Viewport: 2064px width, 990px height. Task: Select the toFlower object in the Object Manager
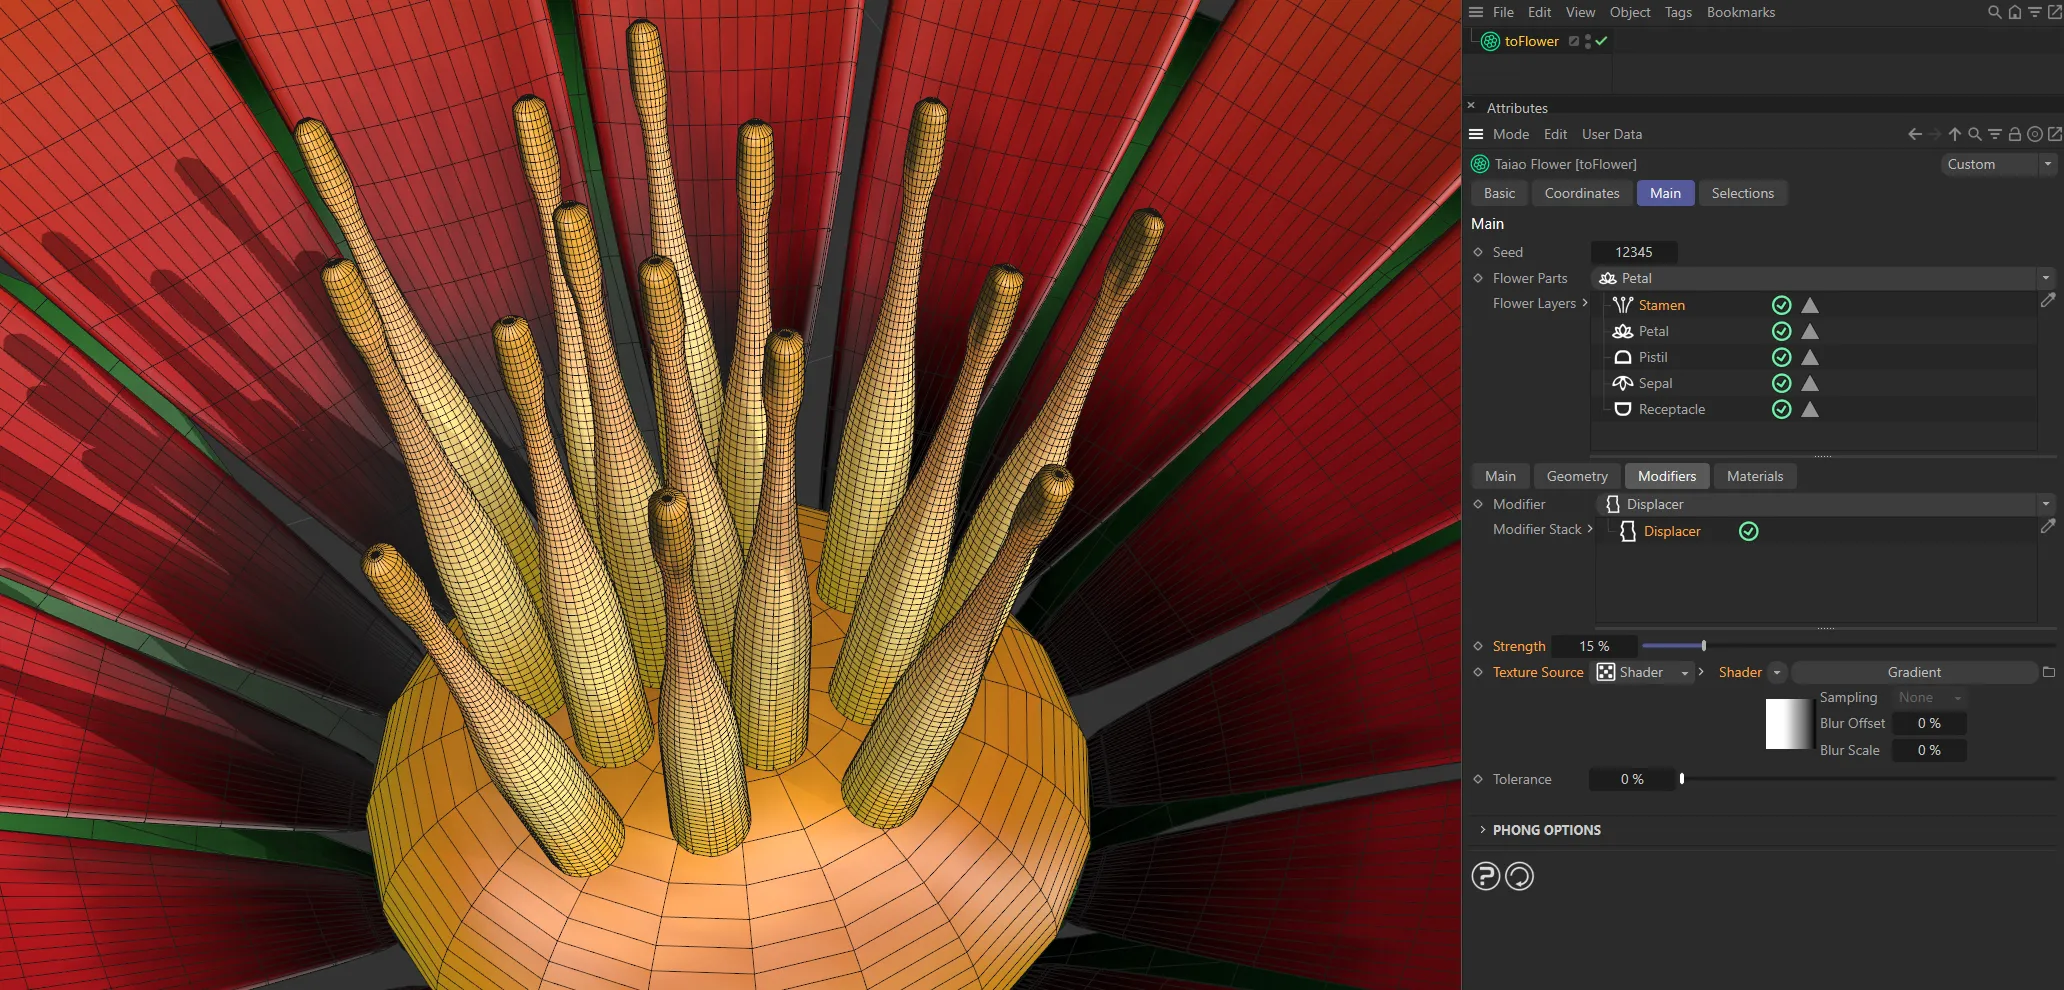1530,41
